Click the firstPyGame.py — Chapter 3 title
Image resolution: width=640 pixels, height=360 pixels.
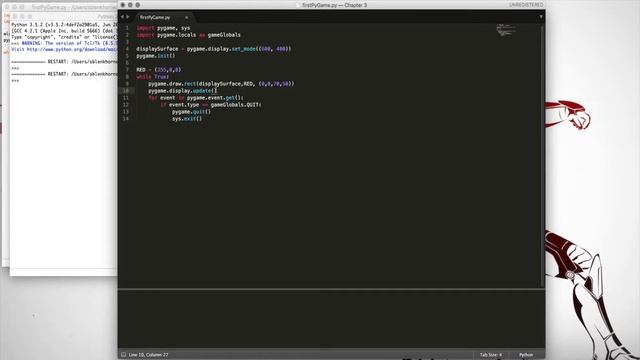coord(334,5)
